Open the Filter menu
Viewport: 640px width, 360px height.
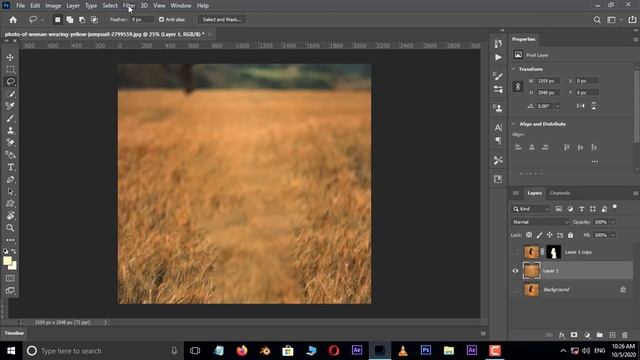click(129, 6)
